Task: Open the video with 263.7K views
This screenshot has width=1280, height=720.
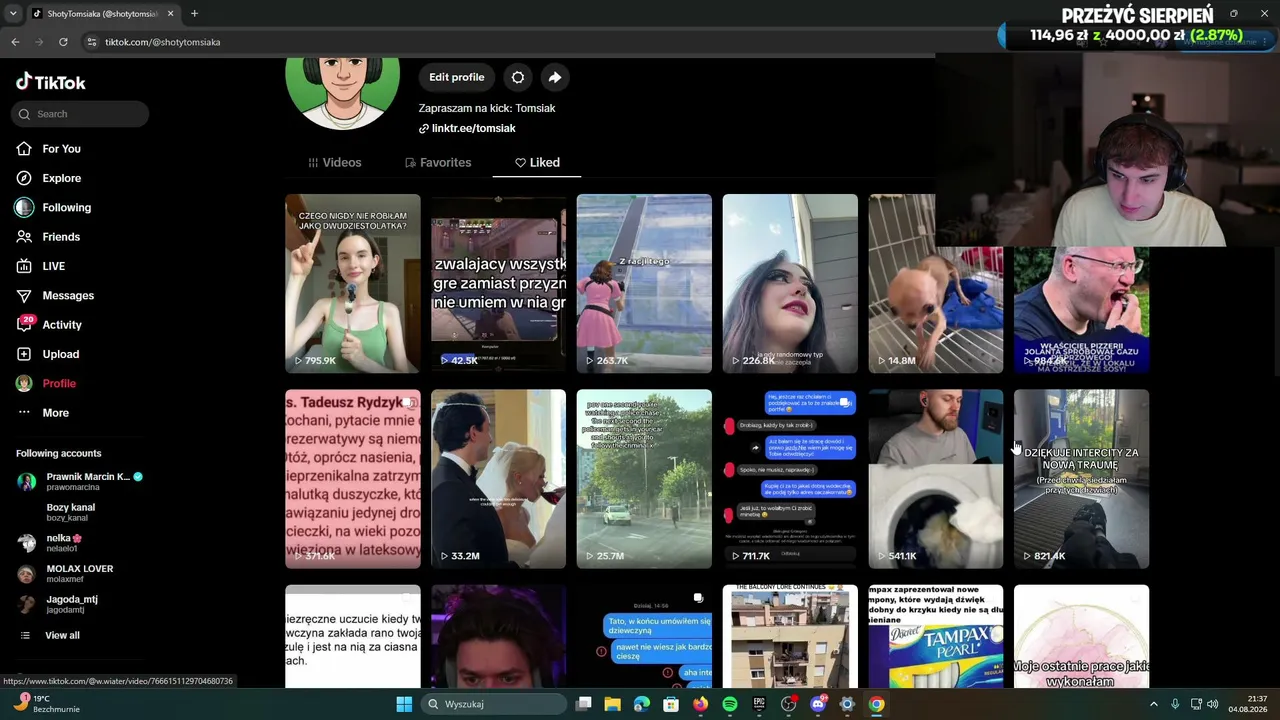Action: point(644,283)
